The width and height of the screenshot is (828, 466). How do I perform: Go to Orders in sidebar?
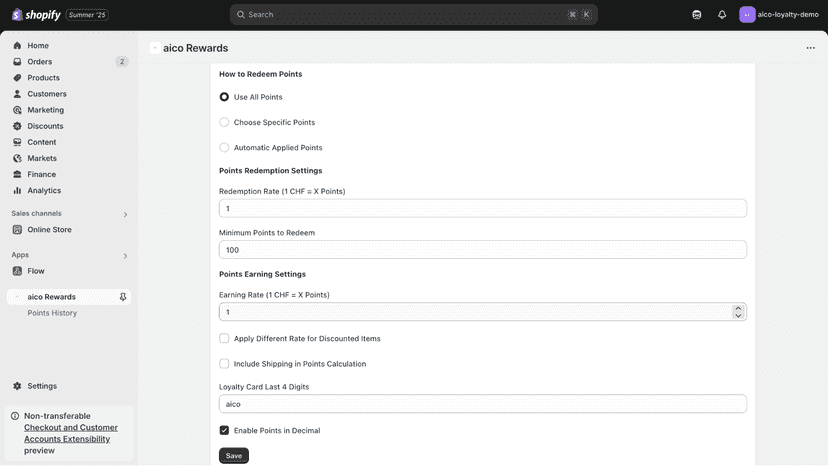pos(40,62)
